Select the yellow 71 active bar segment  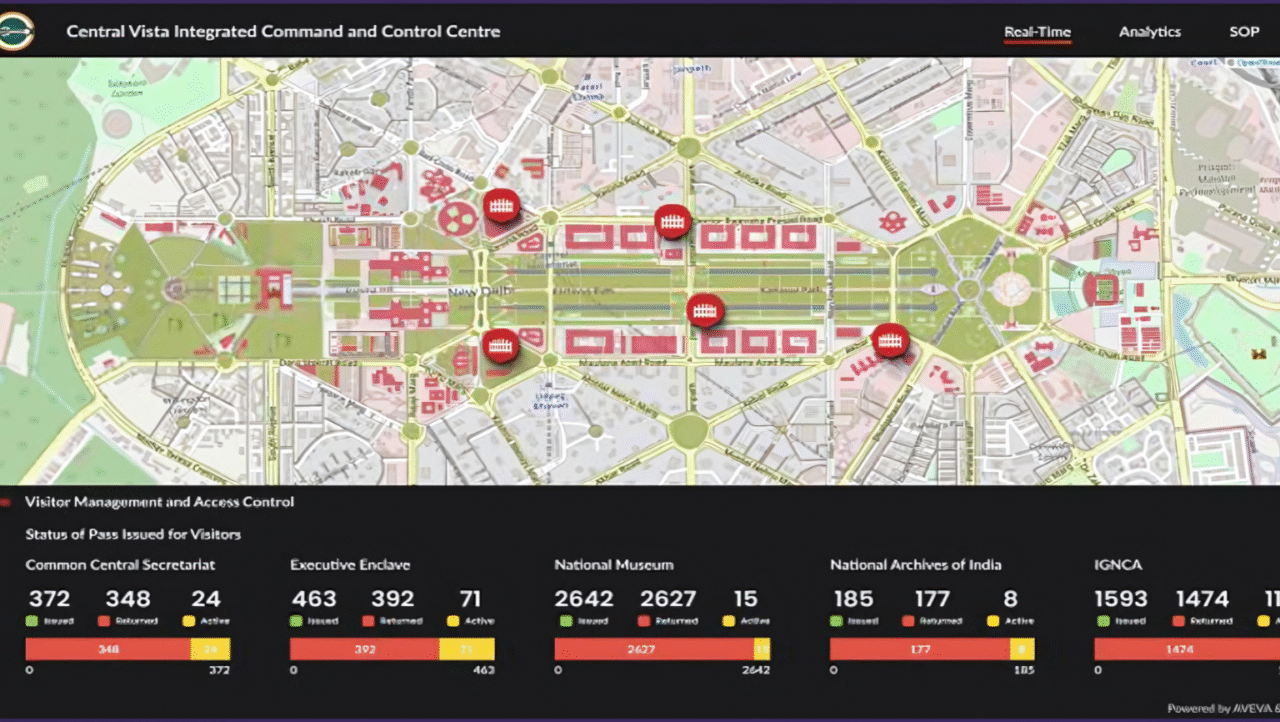pos(467,649)
